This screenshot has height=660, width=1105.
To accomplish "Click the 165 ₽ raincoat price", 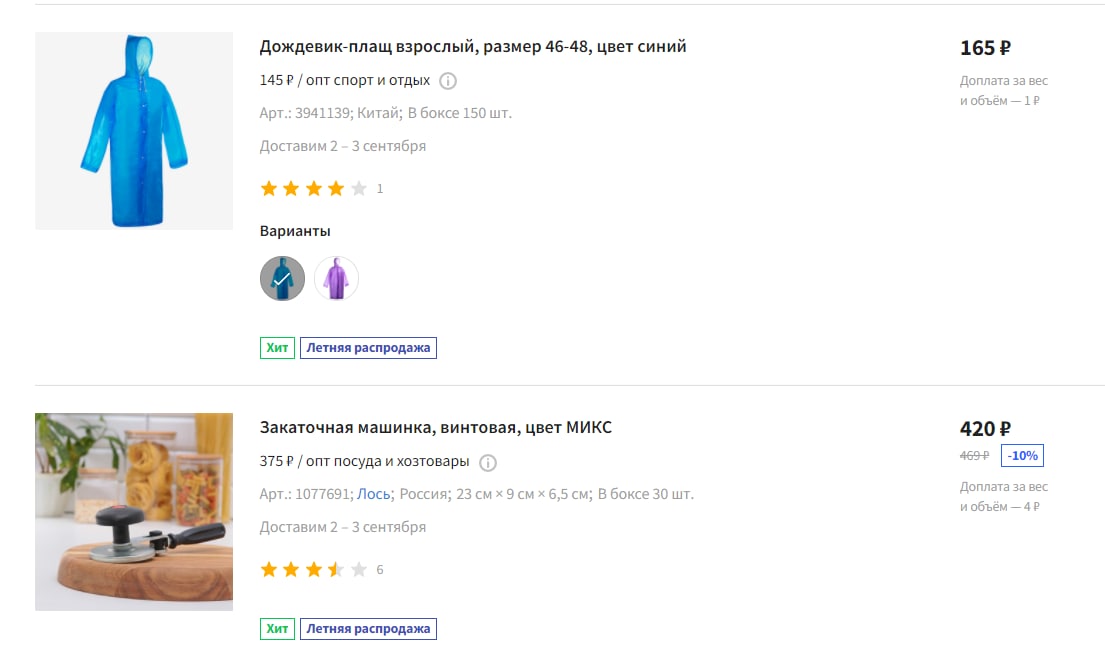I will pos(985,48).
